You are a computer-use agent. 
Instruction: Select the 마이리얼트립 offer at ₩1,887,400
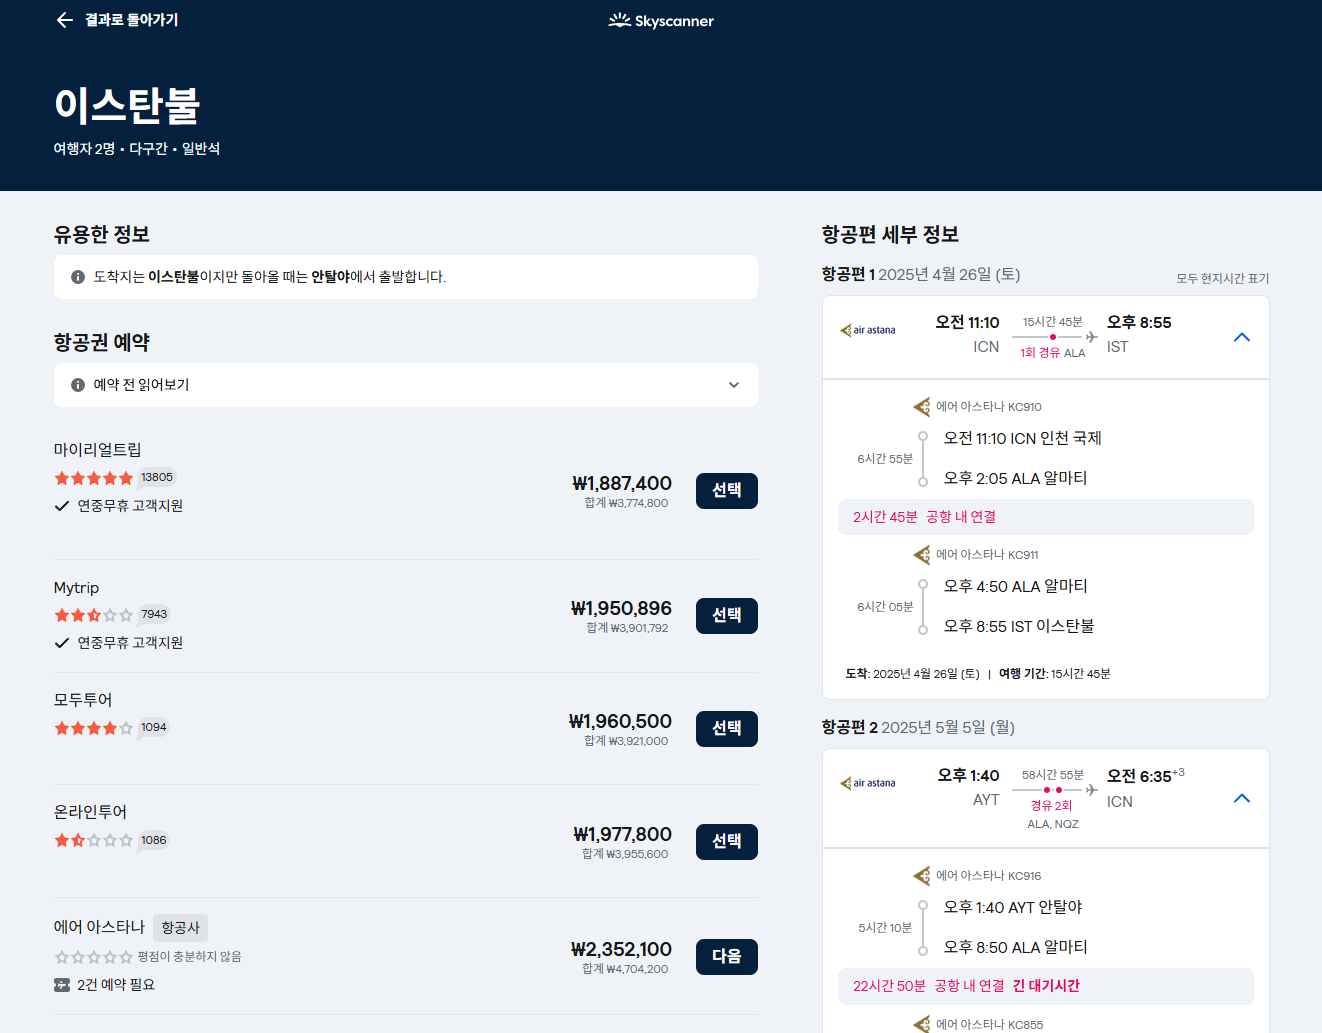click(727, 491)
